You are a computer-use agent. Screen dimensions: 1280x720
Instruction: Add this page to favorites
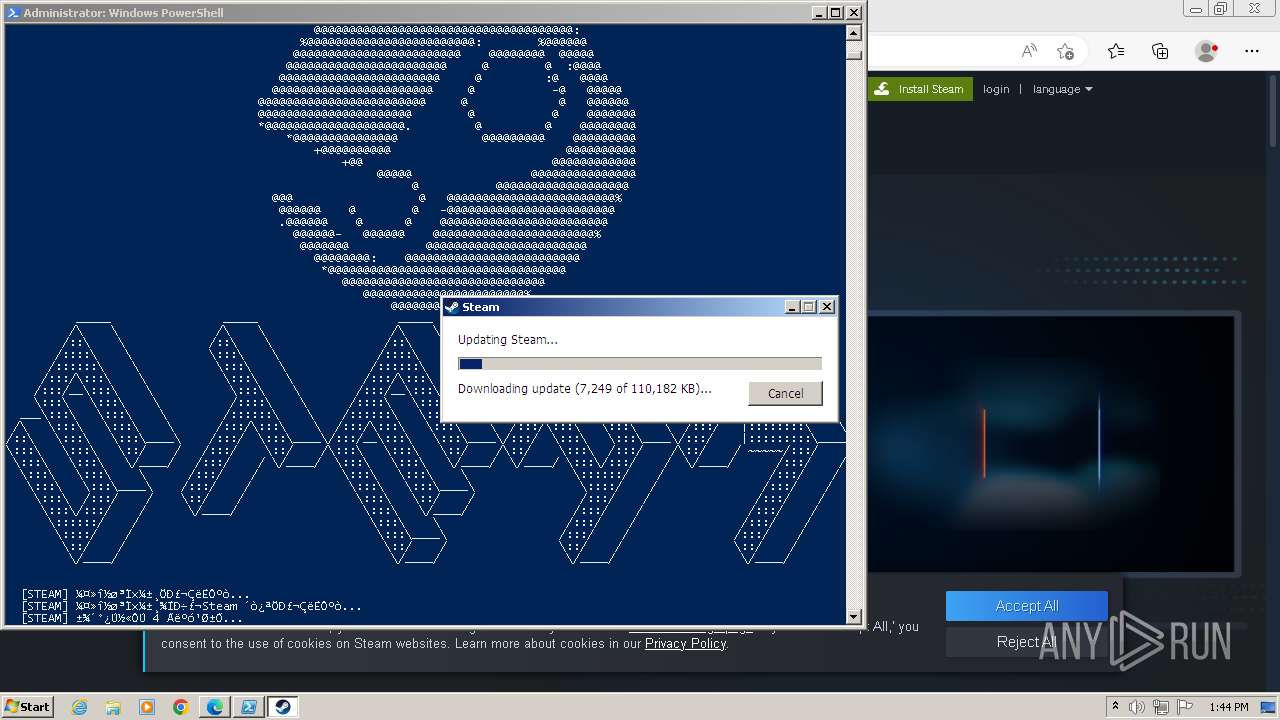click(x=1065, y=51)
